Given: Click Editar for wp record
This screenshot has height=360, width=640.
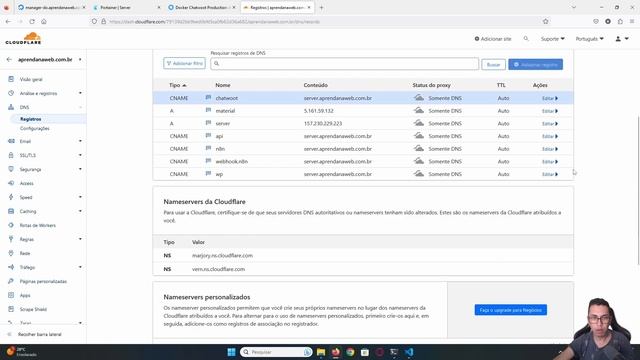Looking at the screenshot, I should (550, 174).
